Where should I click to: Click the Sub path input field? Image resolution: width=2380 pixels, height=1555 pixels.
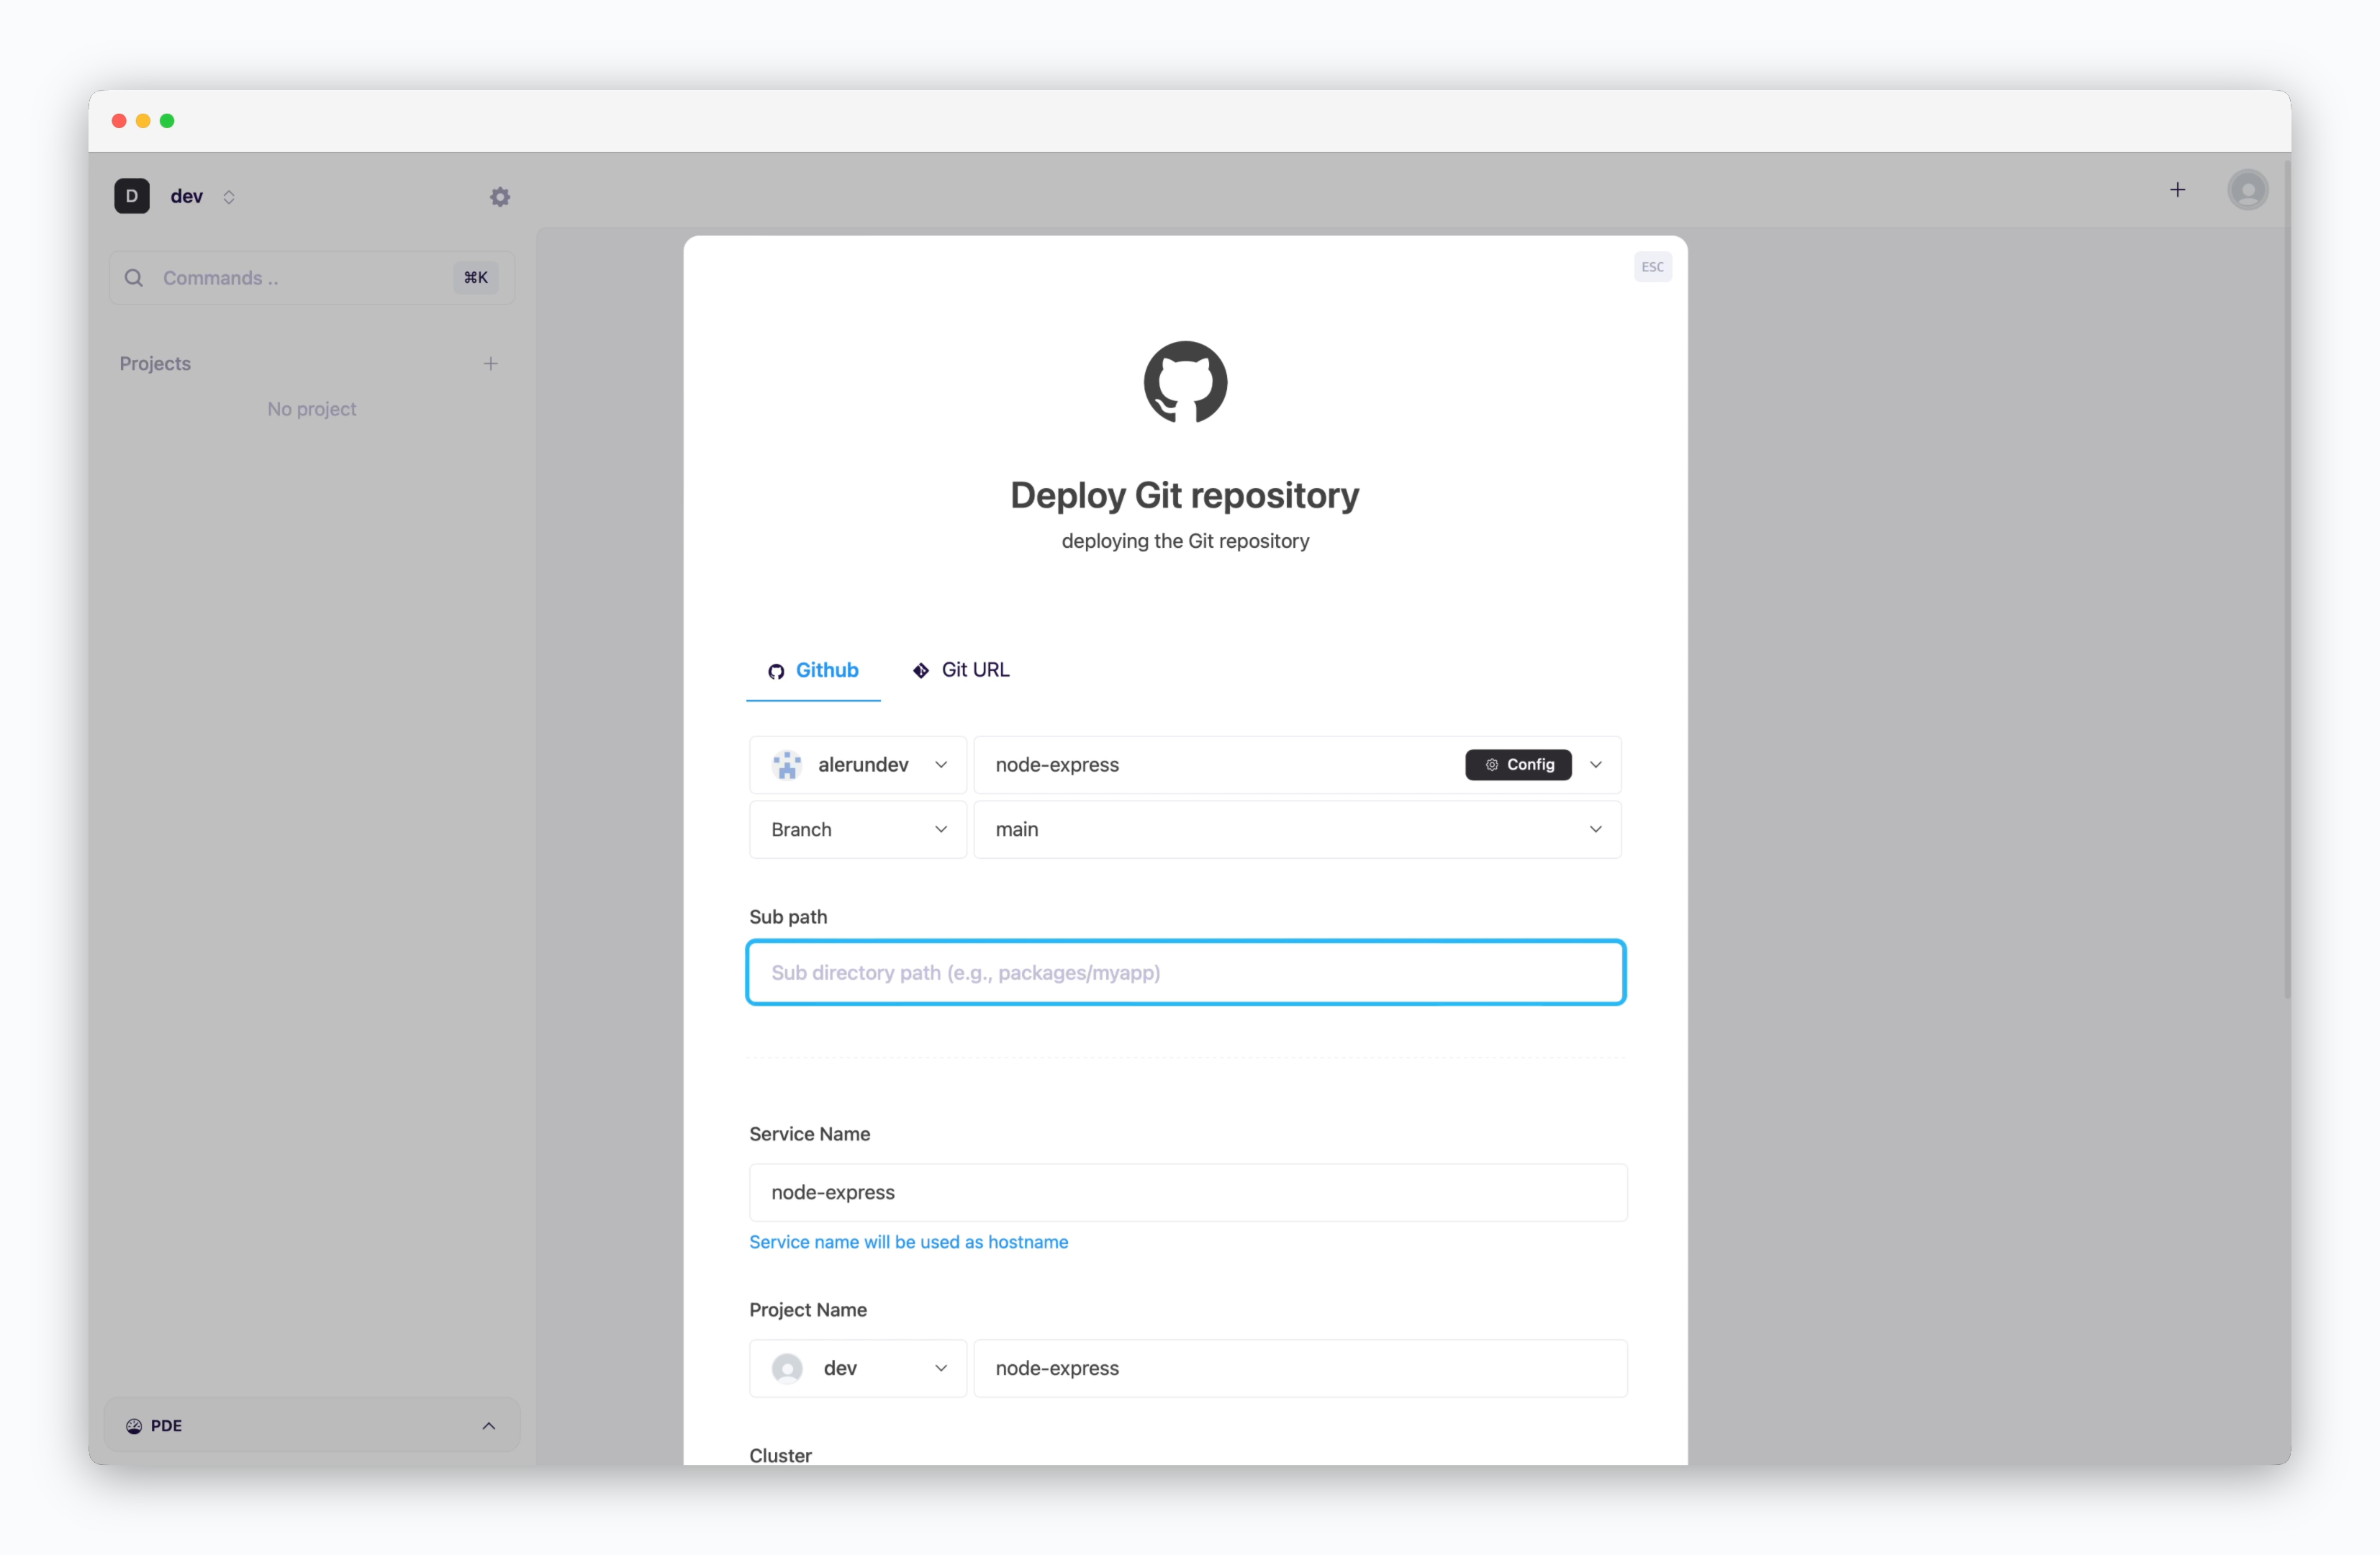tap(1186, 973)
